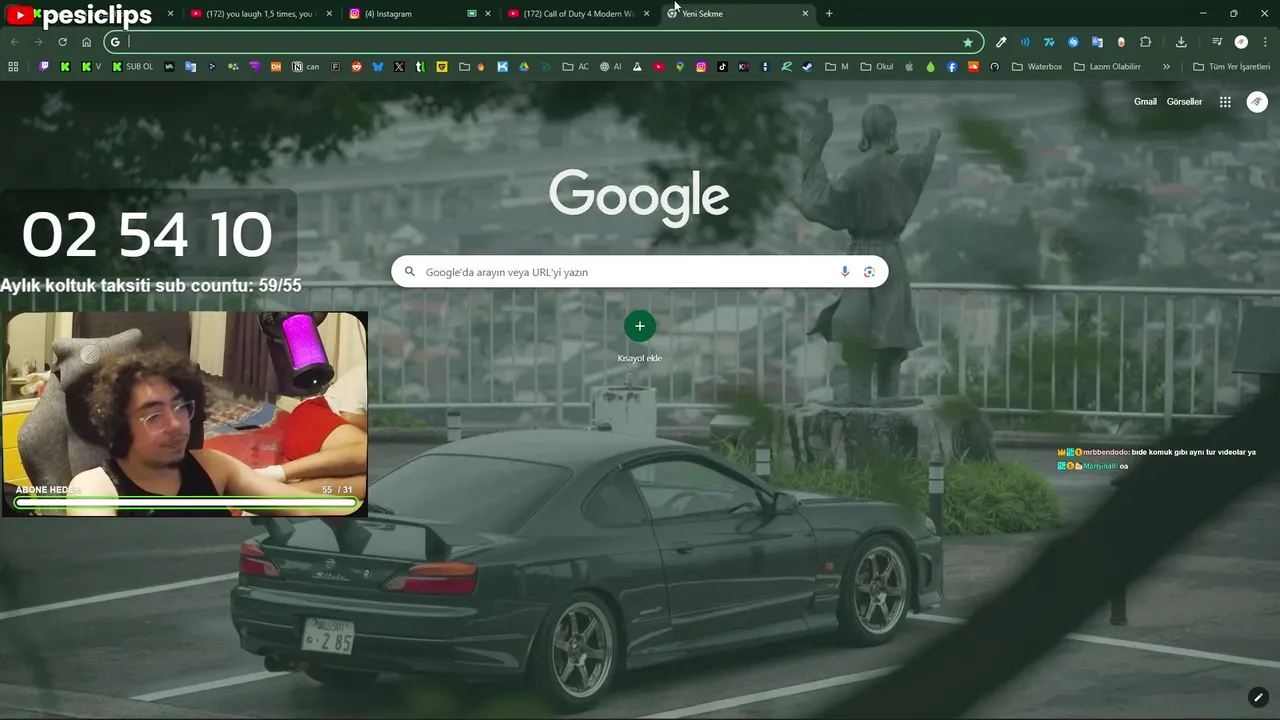The image size is (1280, 720).
Task: Open the Kick 'V' bookmark
Action: (x=92, y=67)
